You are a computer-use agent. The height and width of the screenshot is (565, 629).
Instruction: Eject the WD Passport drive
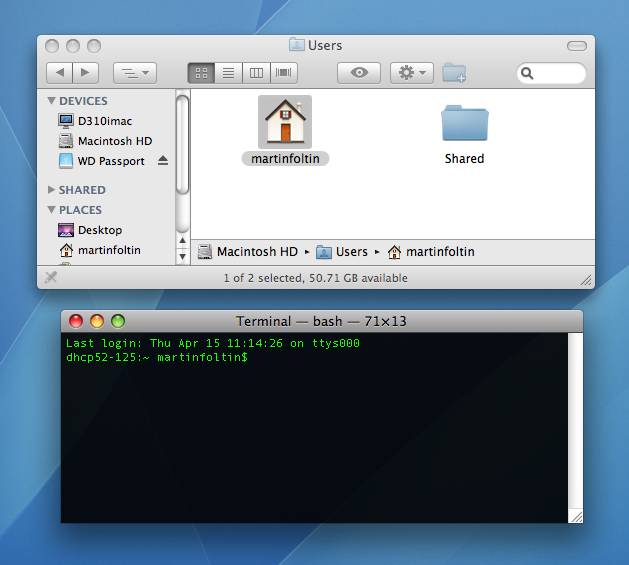pos(162,161)
